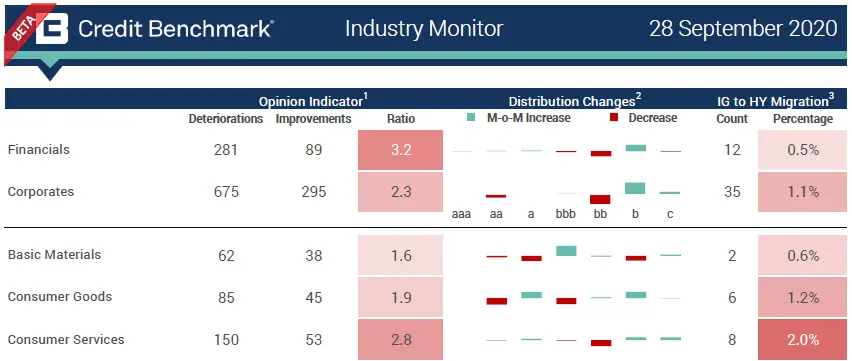Click Consumer Services migration count 8
Viewport: 852px width, 361px height.
click(732, 340)
